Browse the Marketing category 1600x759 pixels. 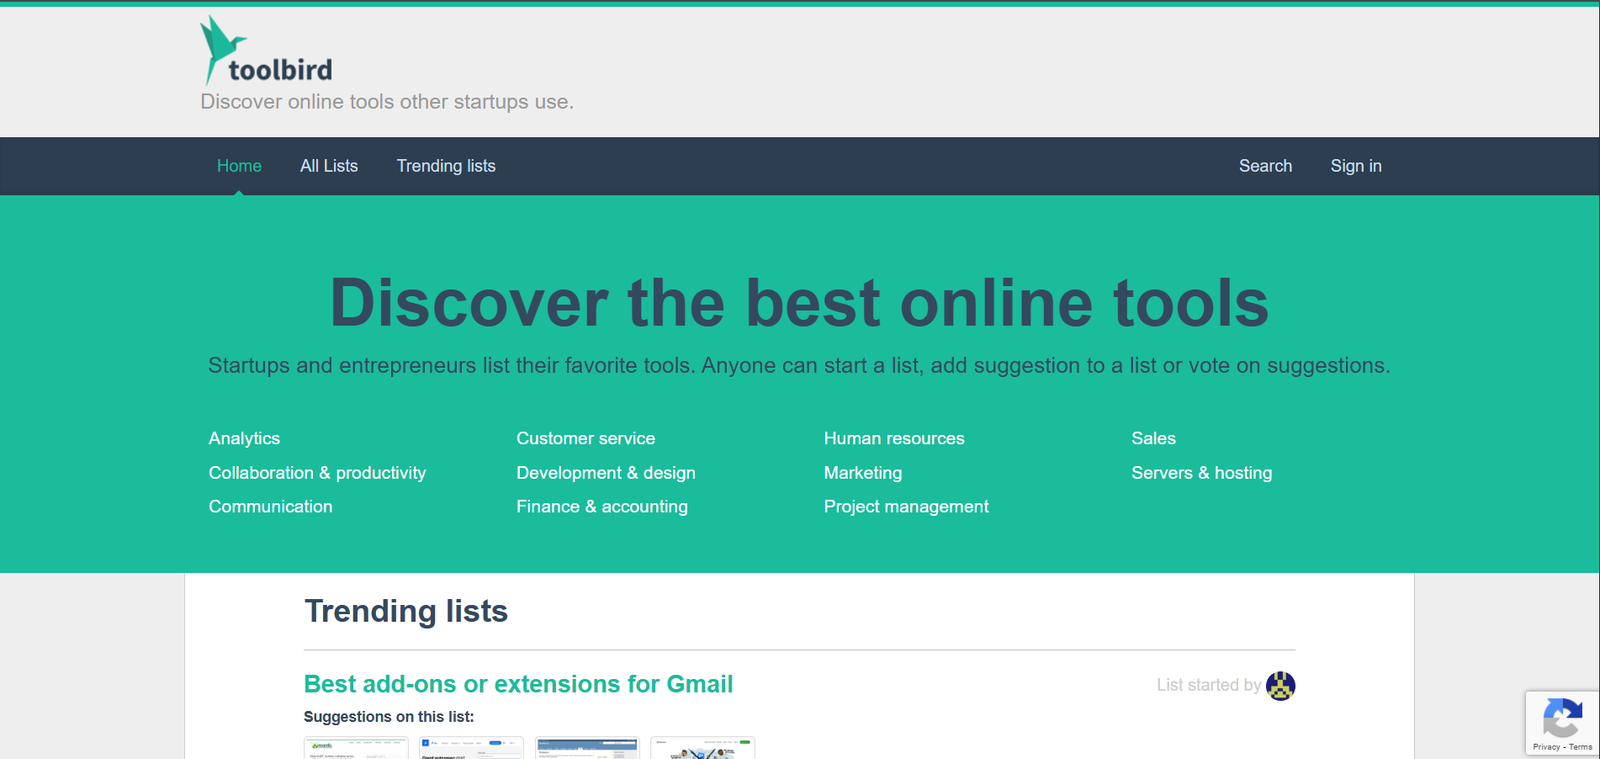862,473
